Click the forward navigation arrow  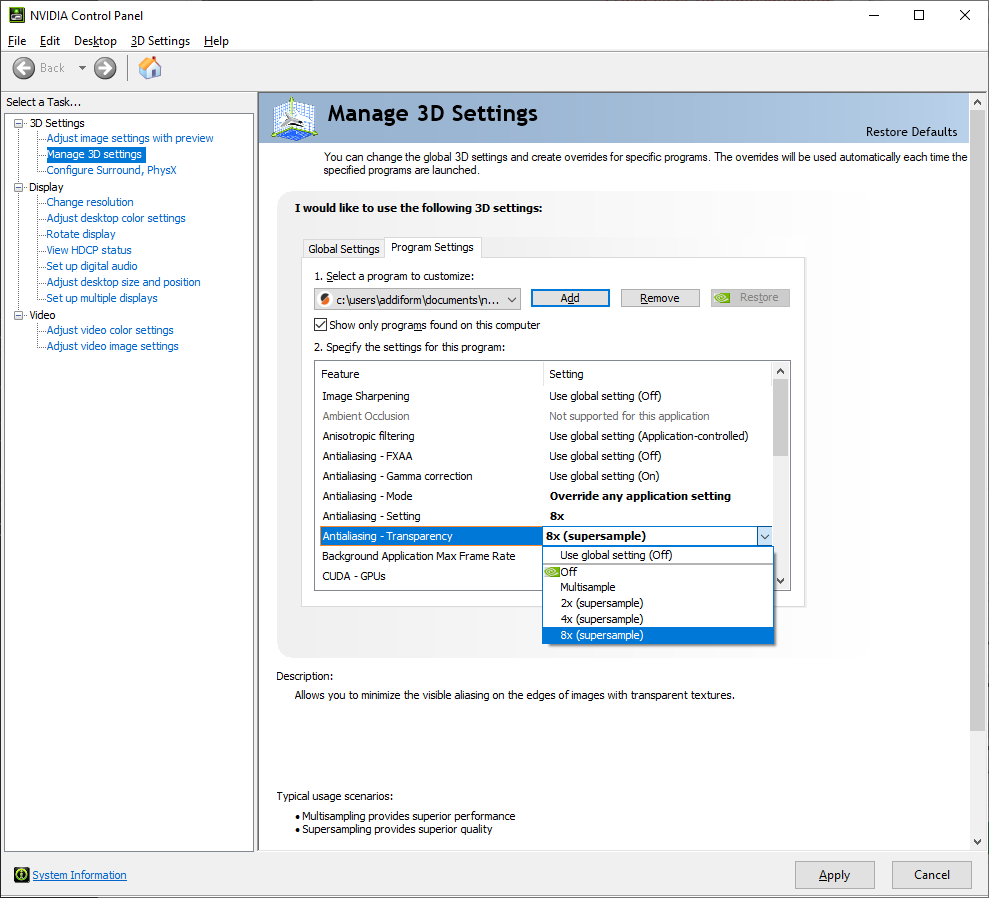pos(104,68)
